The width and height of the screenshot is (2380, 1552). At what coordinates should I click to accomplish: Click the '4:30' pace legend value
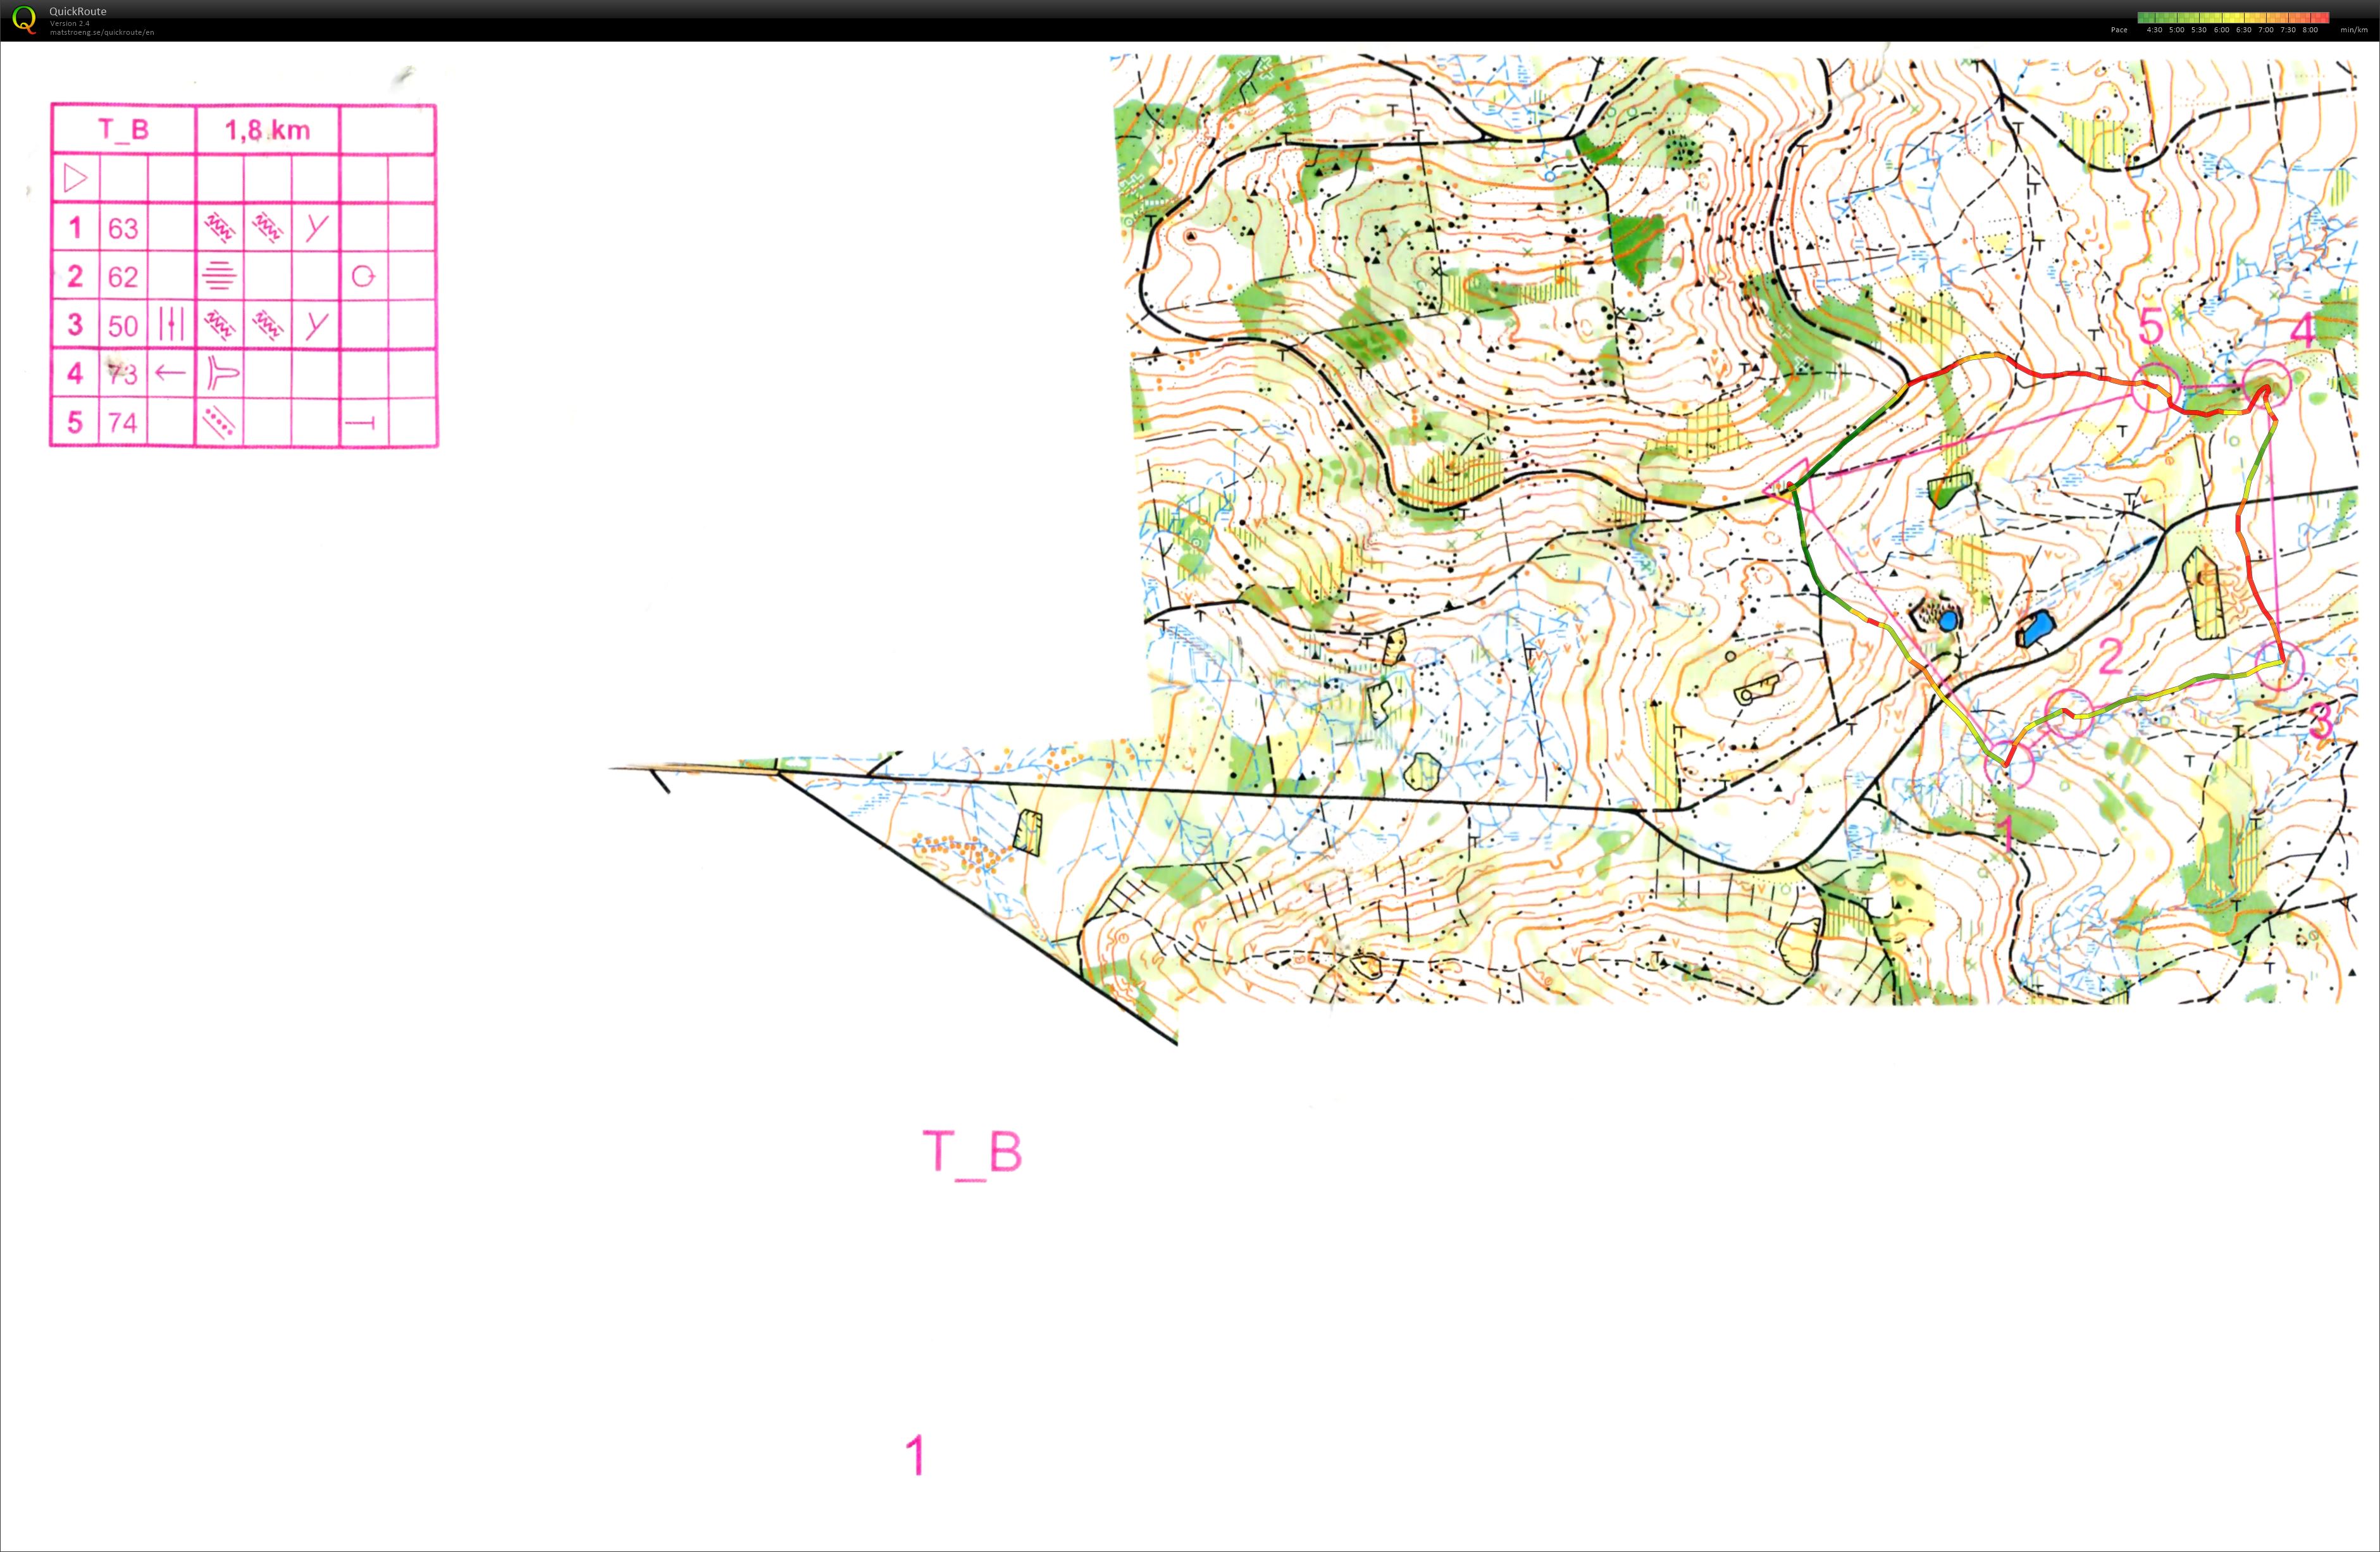click(x=2154, y=30)
